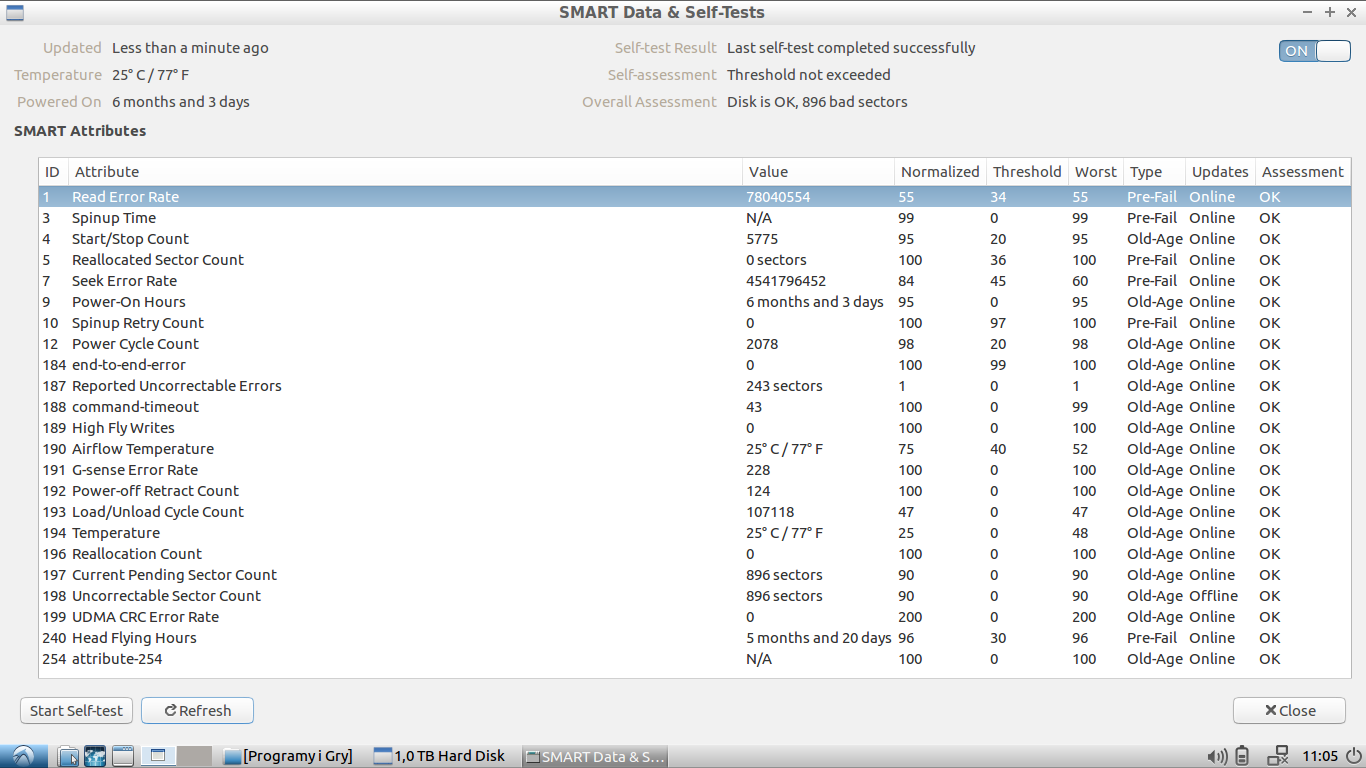The height and width of the screenshot is (768, 1366).
Task: Click the power logout icon in tray
Action: pos(1353,756)
